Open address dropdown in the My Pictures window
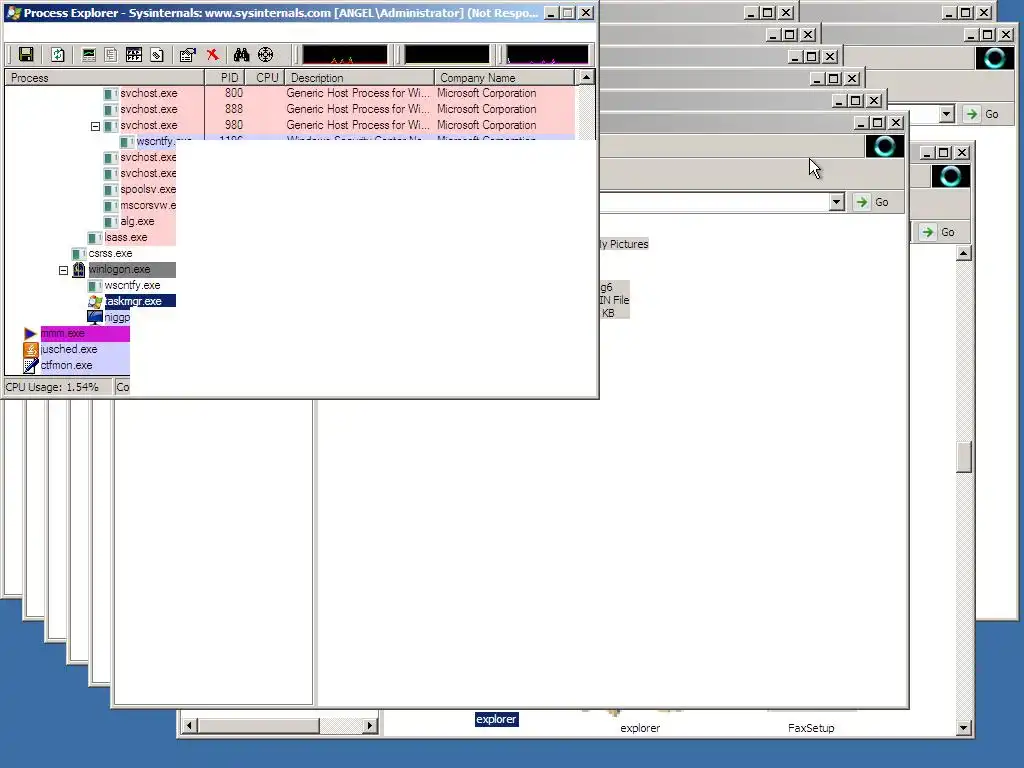 837,202
